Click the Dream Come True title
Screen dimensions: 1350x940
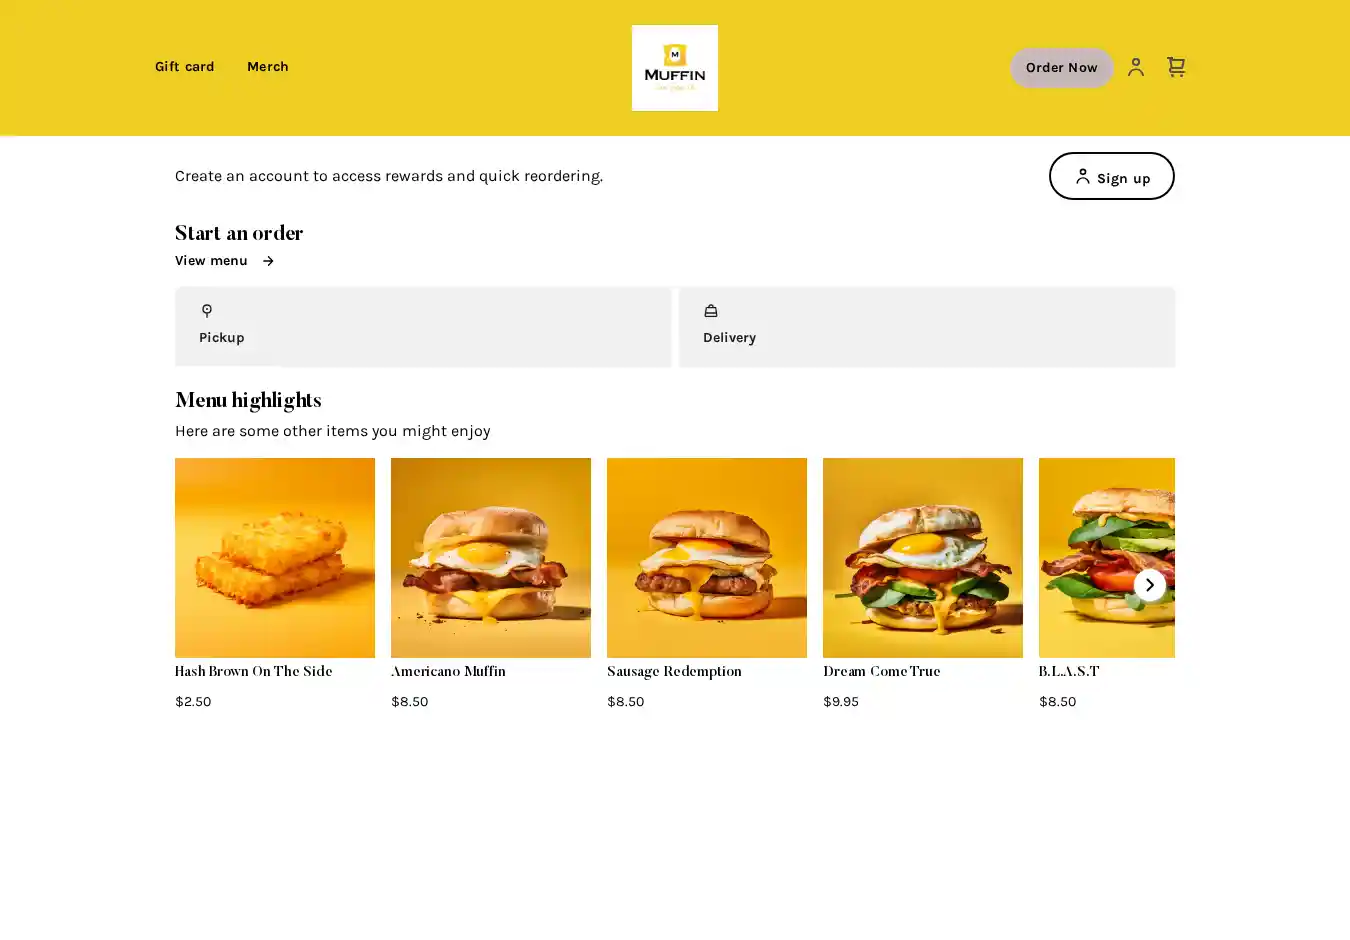[x=881, y=672]
